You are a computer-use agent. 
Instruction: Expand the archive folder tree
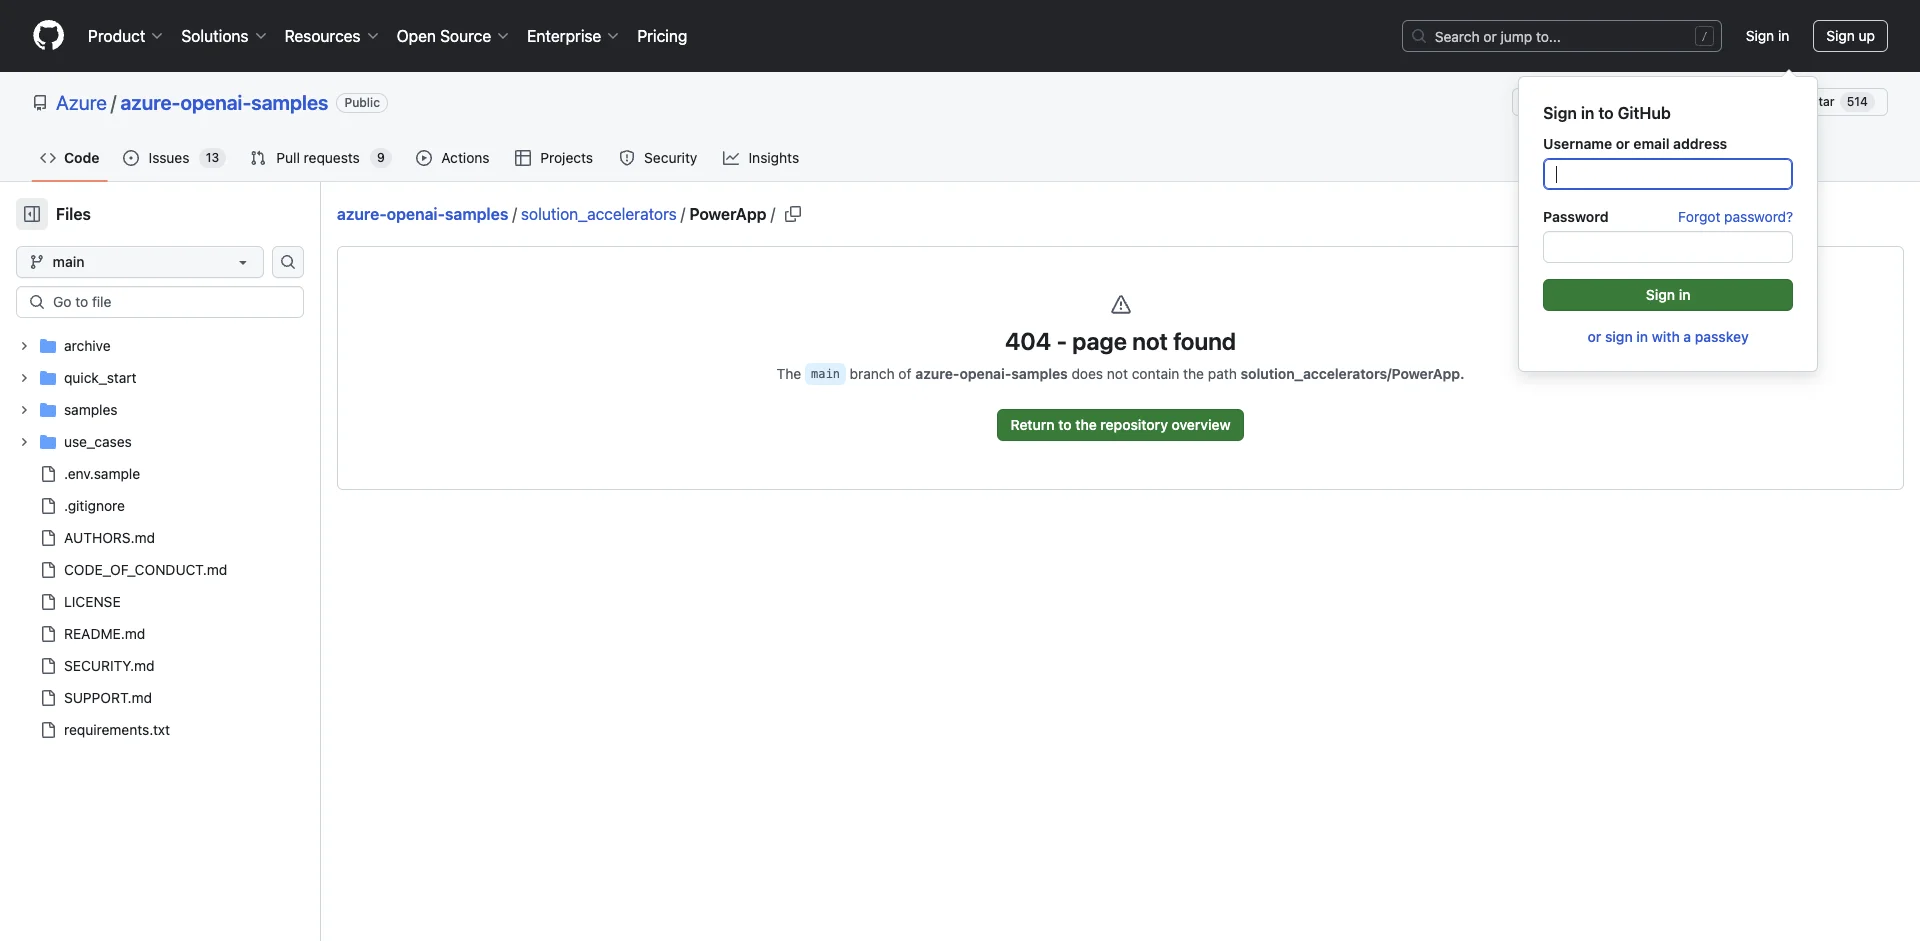point(24,346)
